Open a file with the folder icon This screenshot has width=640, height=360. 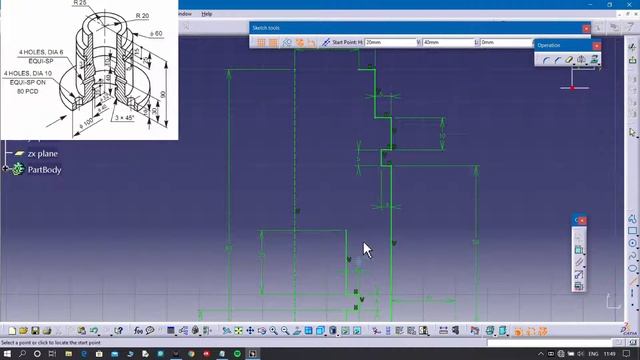[23, 331]
